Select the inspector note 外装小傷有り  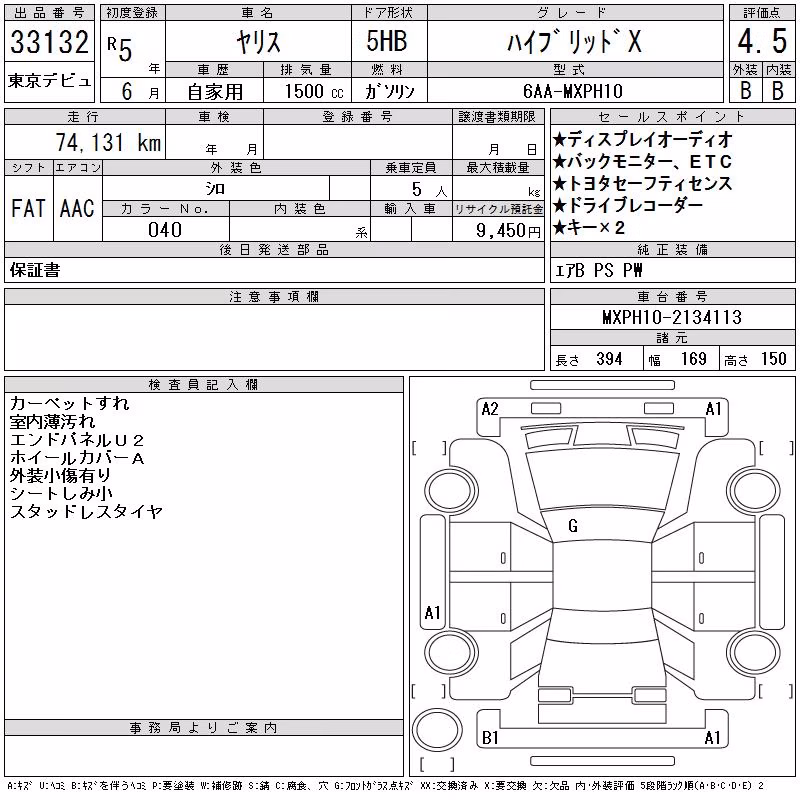(x=60, y=476)
